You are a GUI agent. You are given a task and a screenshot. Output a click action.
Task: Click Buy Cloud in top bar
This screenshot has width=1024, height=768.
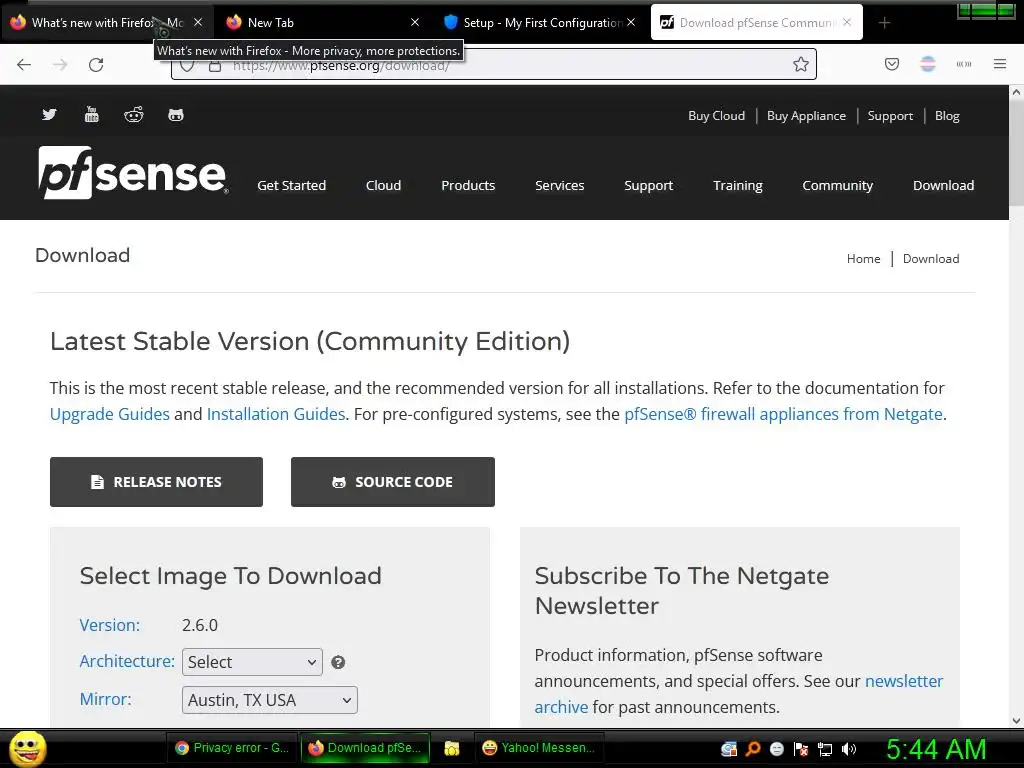(x=716, y=116)
